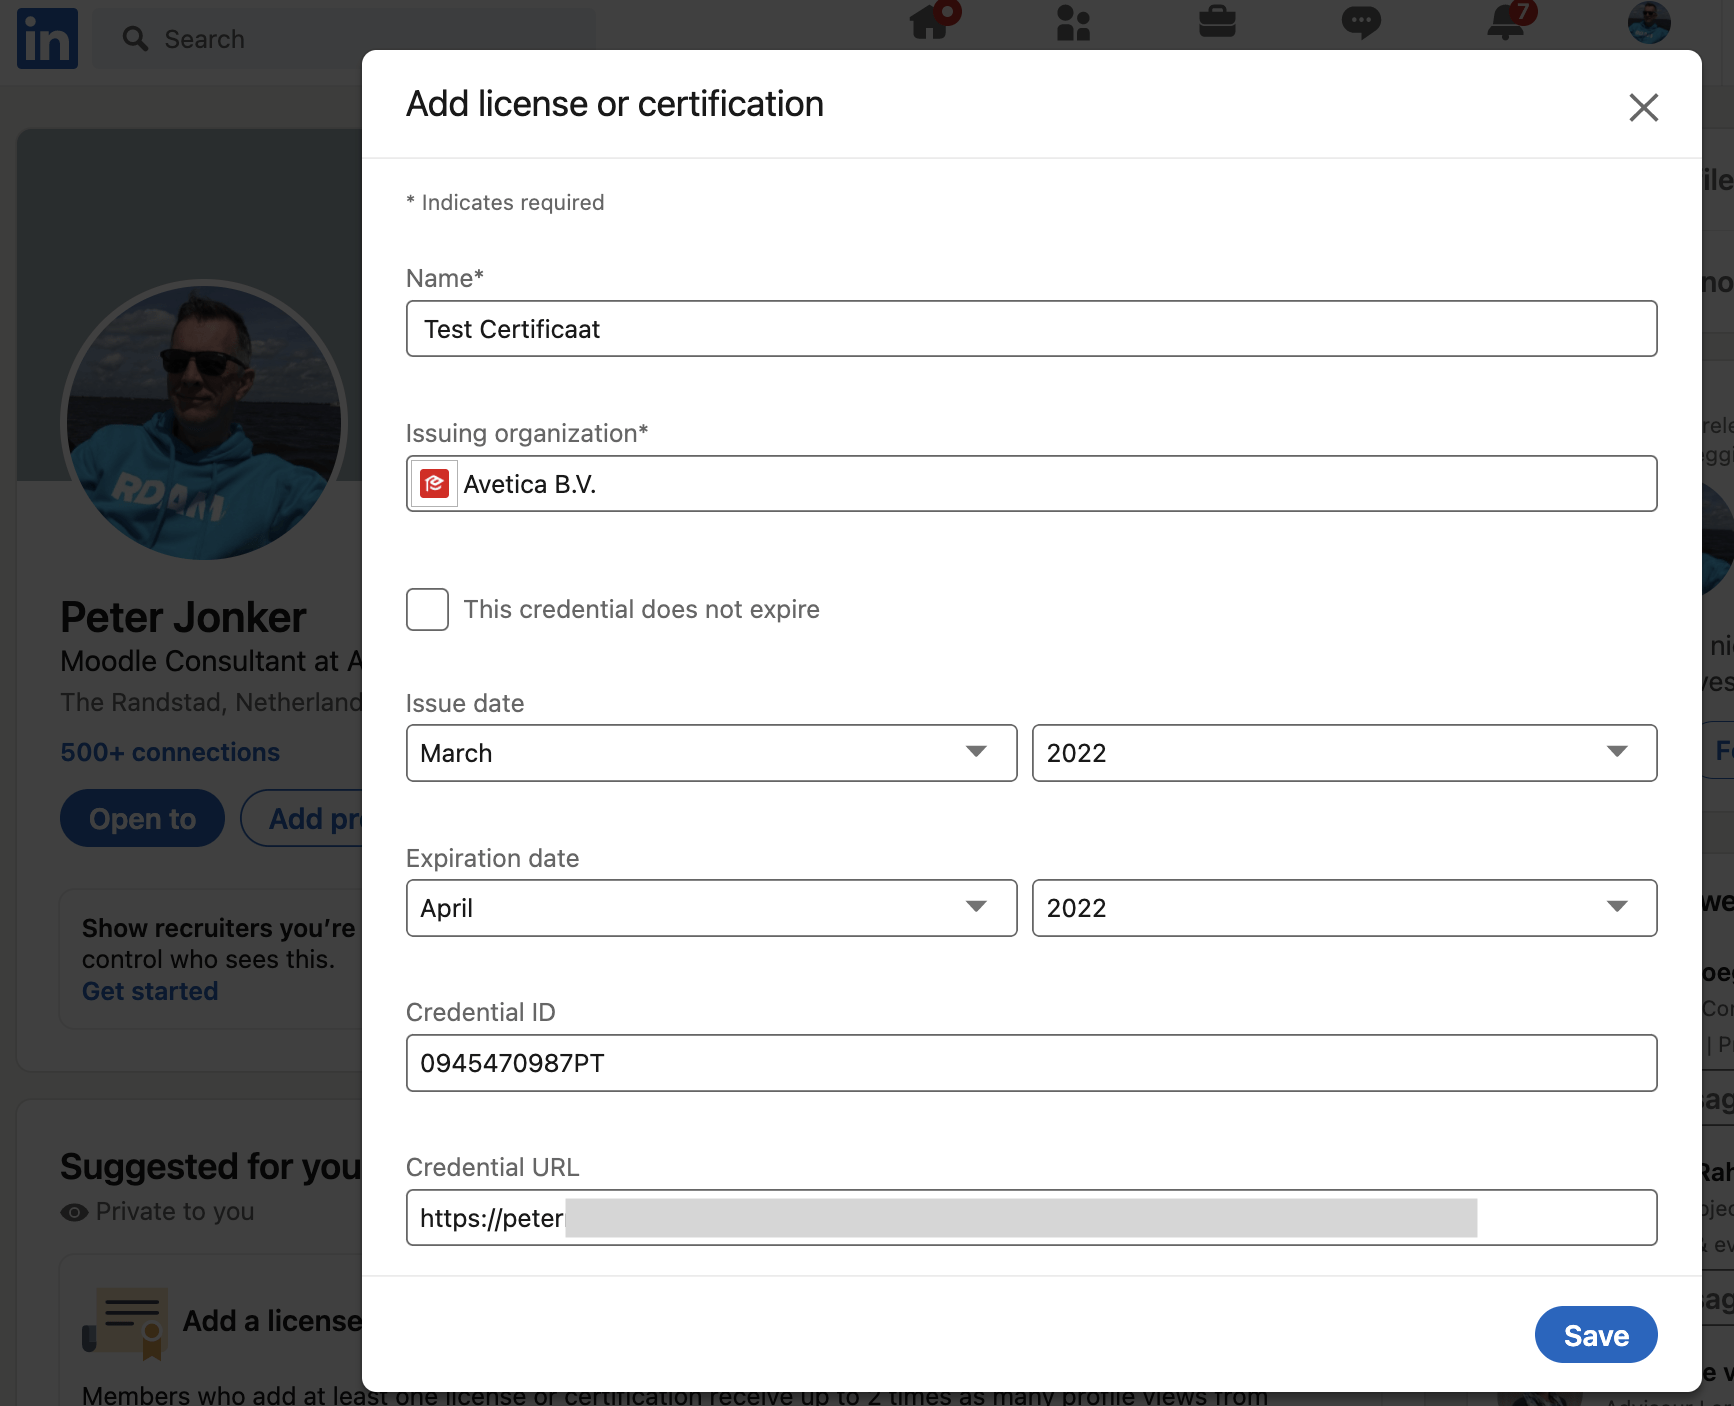Open the Expiration date year dropdown
The image size is (1734, 1406).
tap(1344, 908)
